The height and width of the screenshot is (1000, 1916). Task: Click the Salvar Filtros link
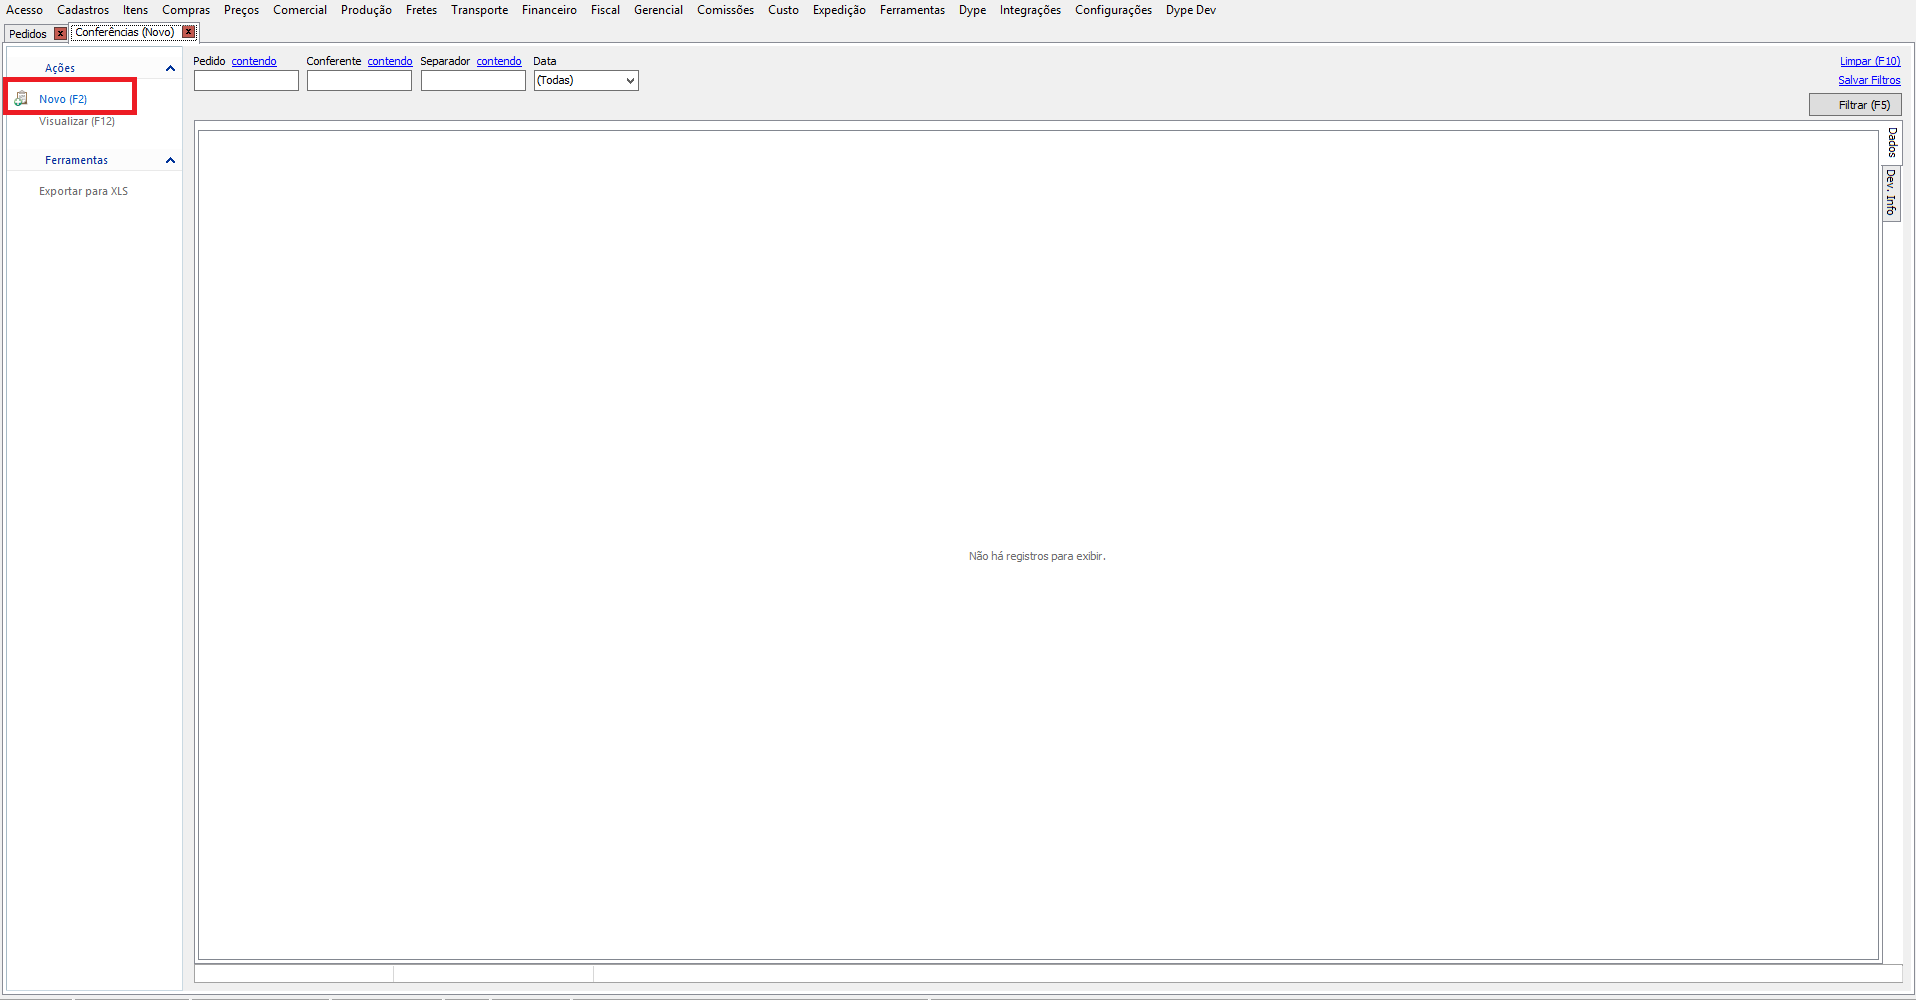coord(1869,80)
